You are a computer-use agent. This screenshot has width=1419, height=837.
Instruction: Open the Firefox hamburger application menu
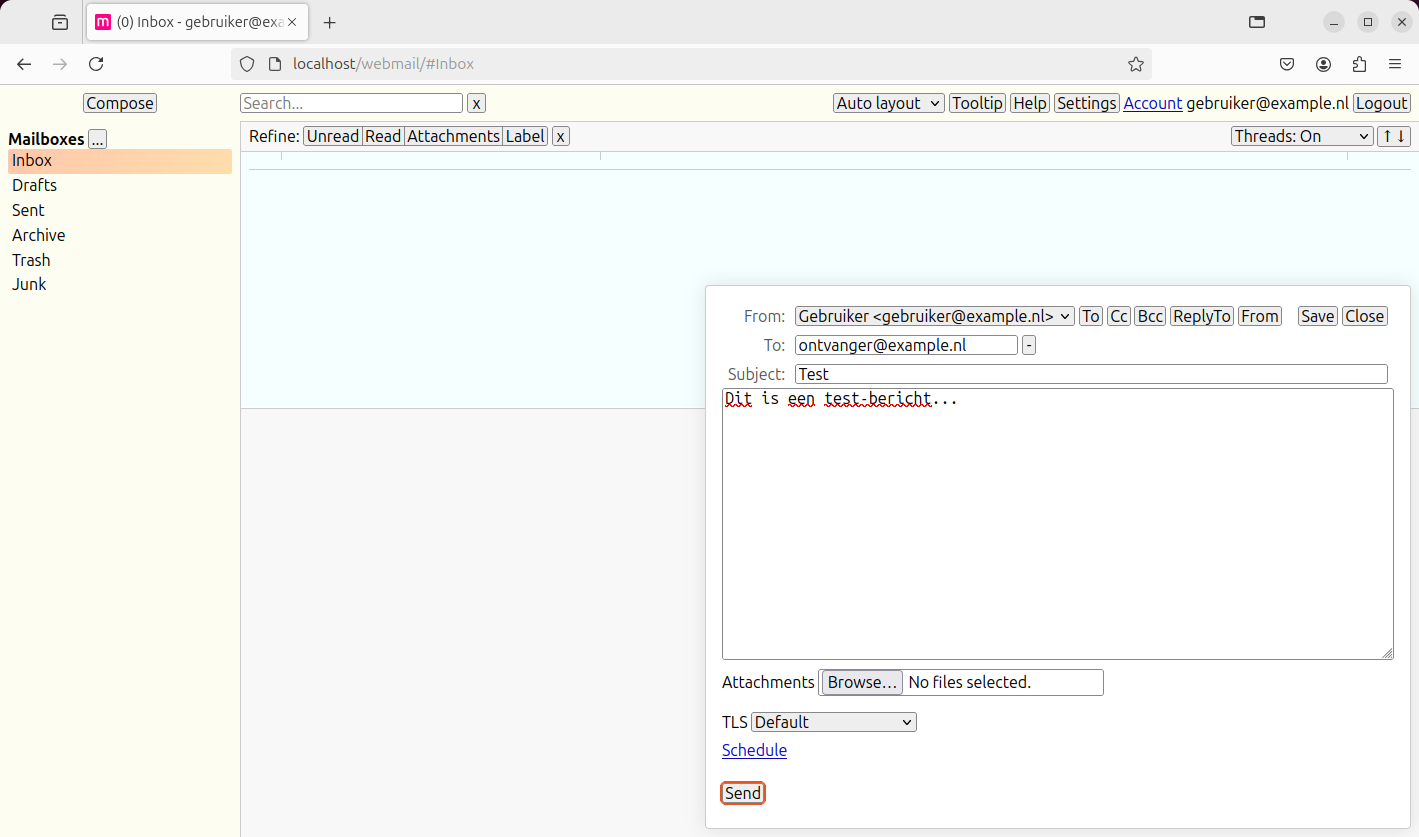1395,64
